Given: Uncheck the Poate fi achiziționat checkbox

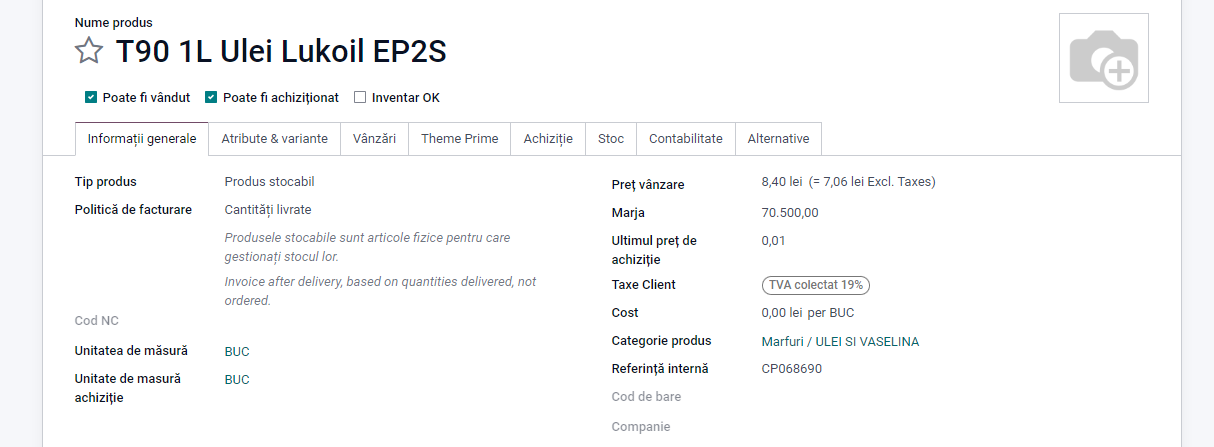Looking at the screenshot, I should 211,98.
